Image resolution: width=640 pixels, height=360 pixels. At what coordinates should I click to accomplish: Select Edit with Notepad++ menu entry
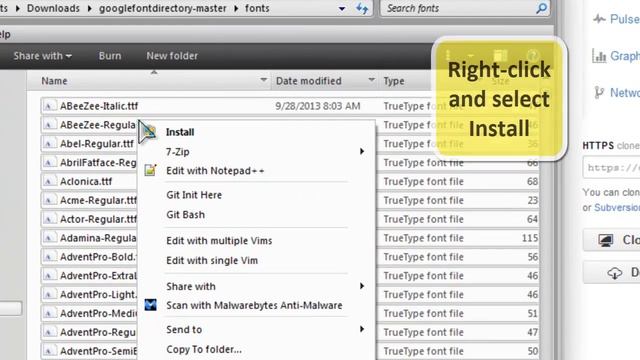[215, 171]
